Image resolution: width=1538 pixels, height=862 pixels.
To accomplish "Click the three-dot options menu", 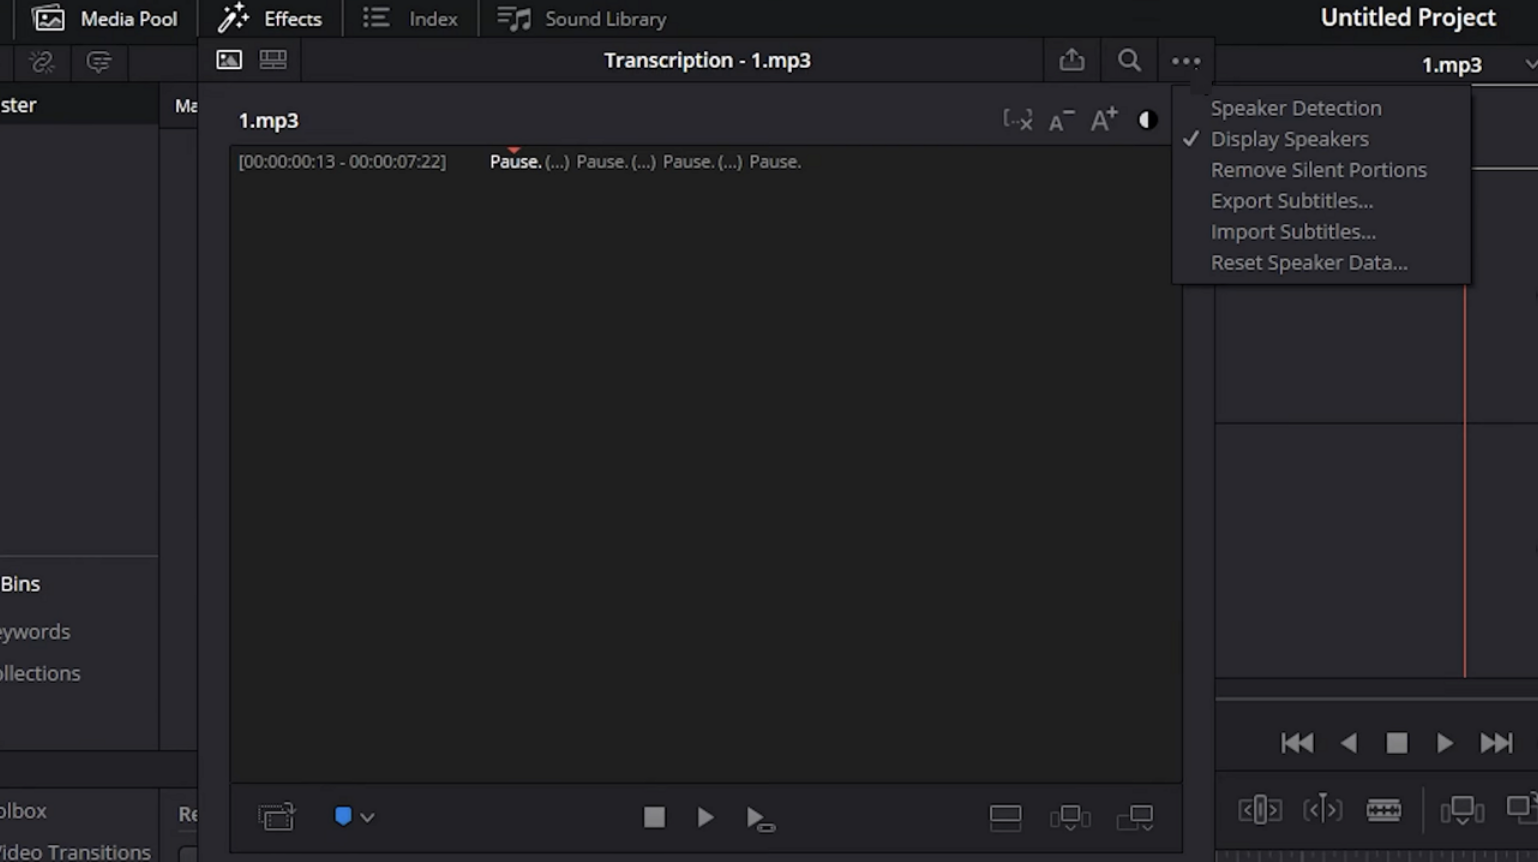I will [1186, 61].
